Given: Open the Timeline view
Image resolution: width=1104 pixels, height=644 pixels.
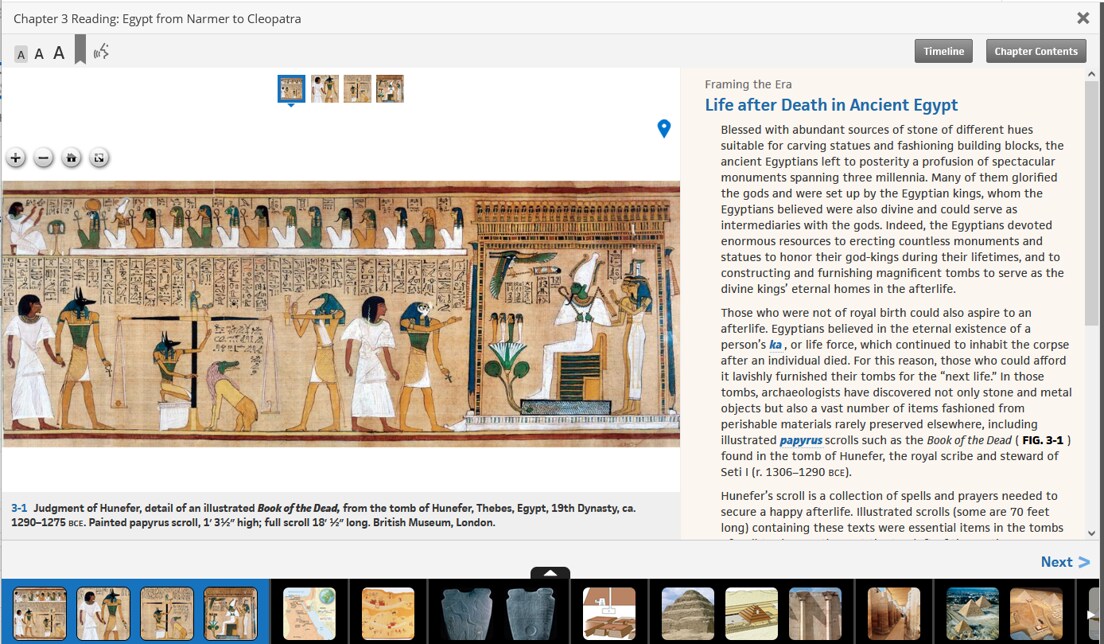Looking at the screenshot, I should click(943, 51).
